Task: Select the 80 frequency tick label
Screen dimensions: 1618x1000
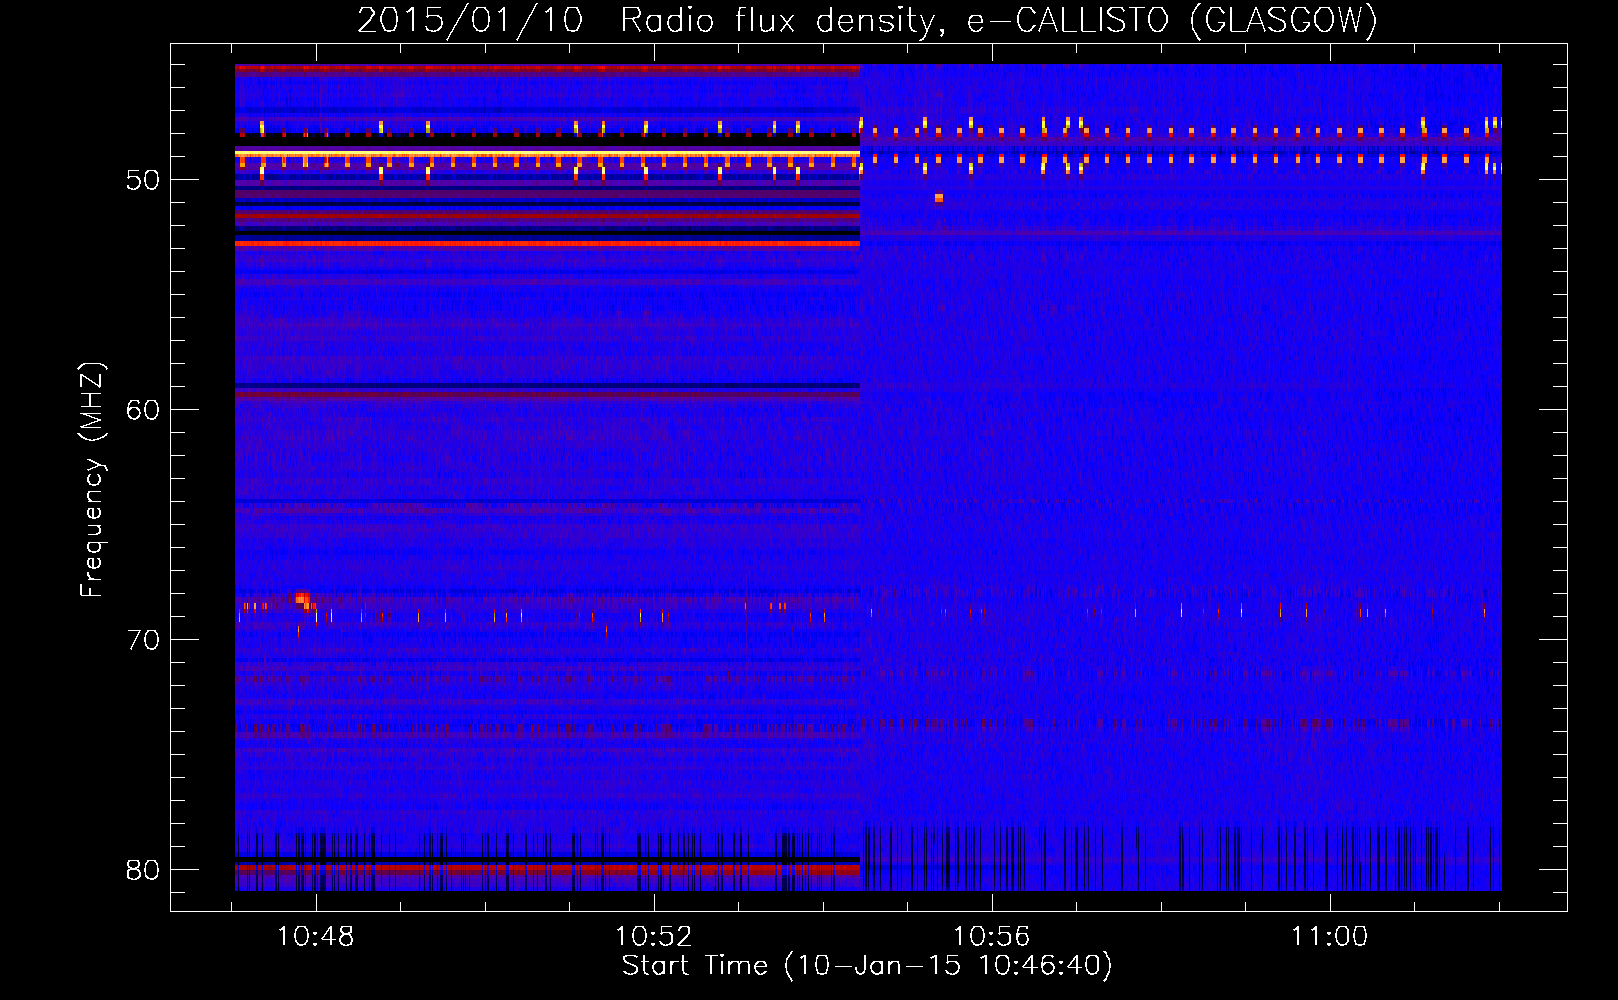Action: point(143,870)
